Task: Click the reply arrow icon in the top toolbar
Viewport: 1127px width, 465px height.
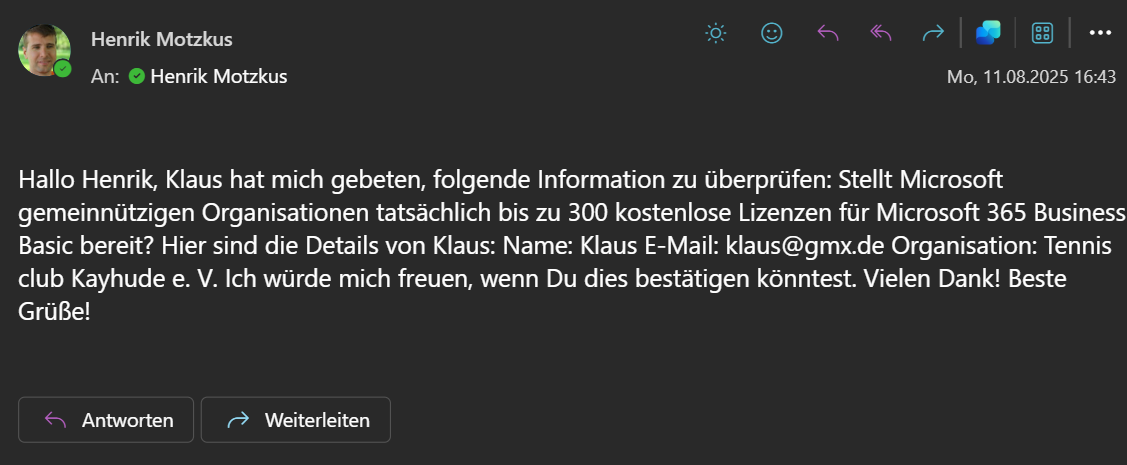Action: (x=827, y=33)
